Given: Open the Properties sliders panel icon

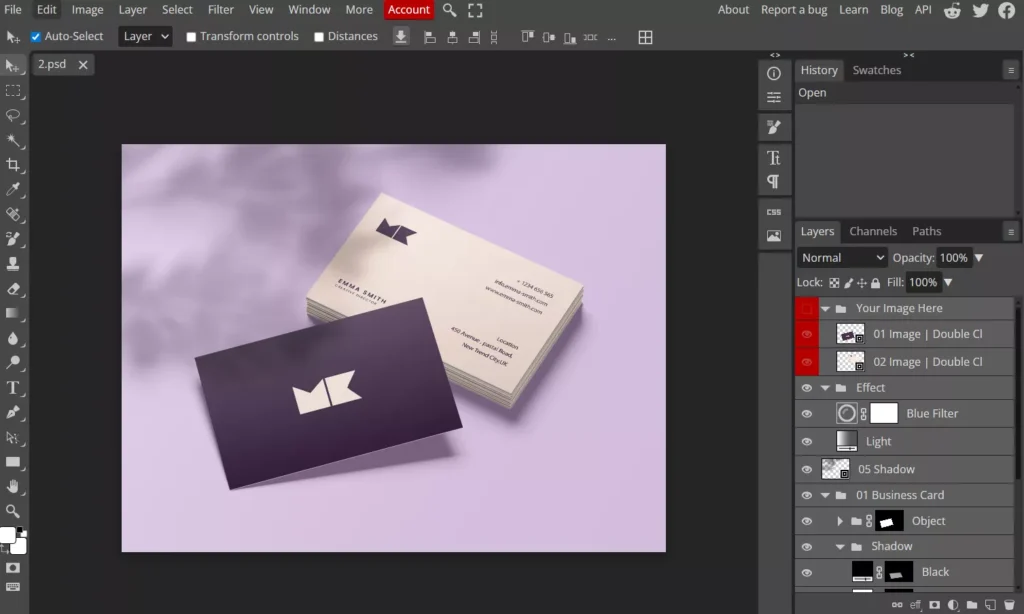Looking at the screenshot, I should (x=774, y=97).
